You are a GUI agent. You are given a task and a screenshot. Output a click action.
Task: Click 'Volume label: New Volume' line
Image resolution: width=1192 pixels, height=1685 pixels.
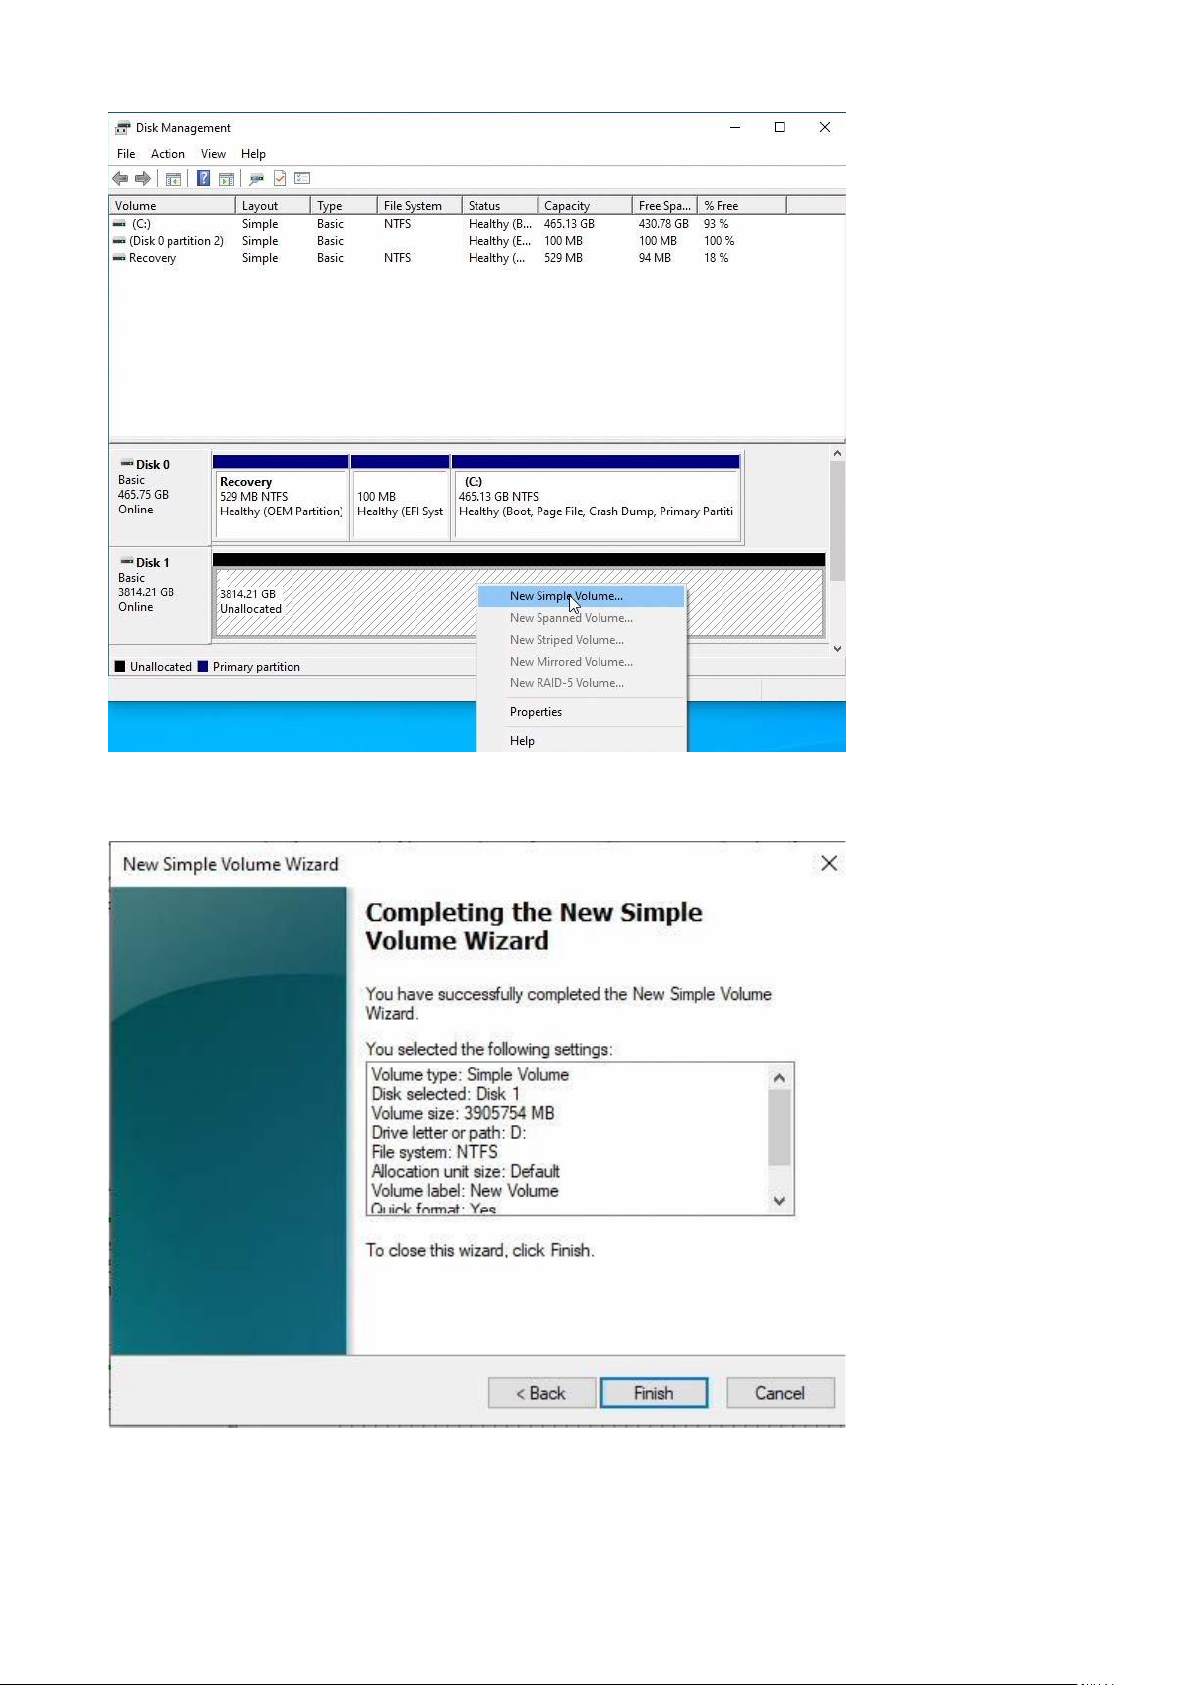point(465,1191)
